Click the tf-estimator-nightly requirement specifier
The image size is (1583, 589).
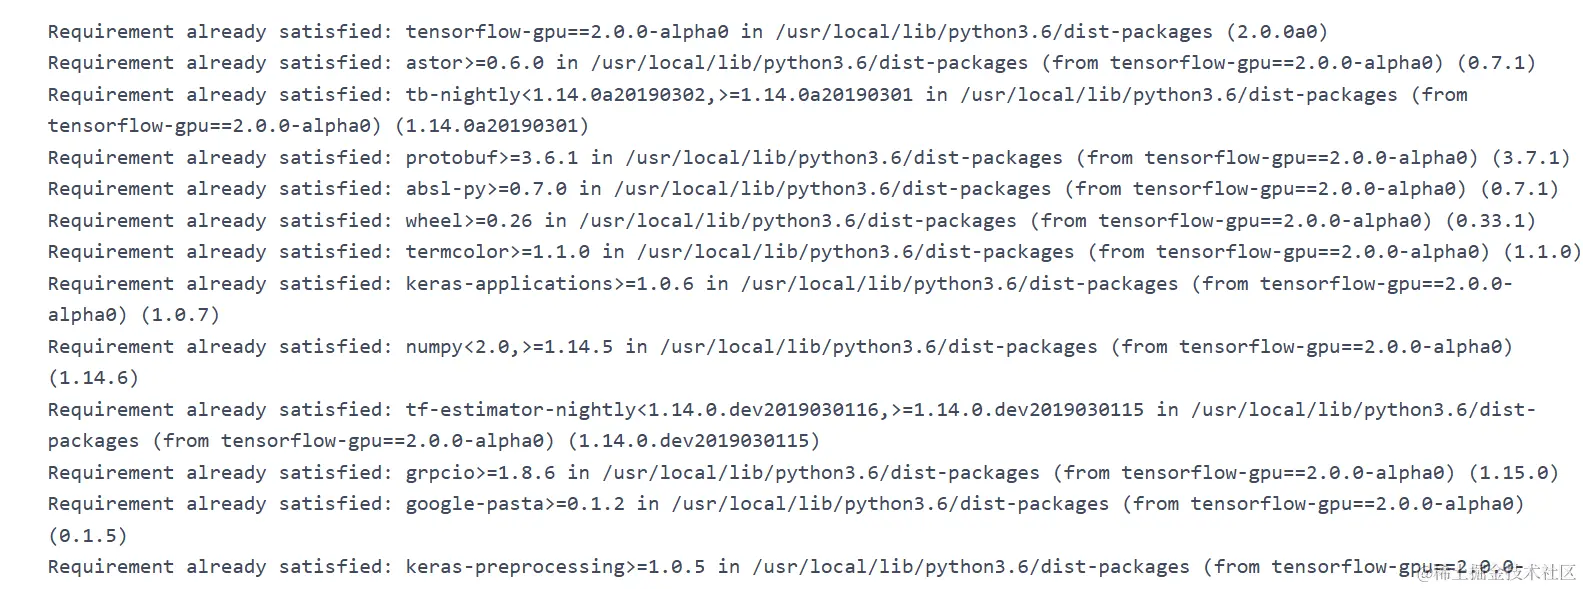pyautogui.click(x=774, y=410)
